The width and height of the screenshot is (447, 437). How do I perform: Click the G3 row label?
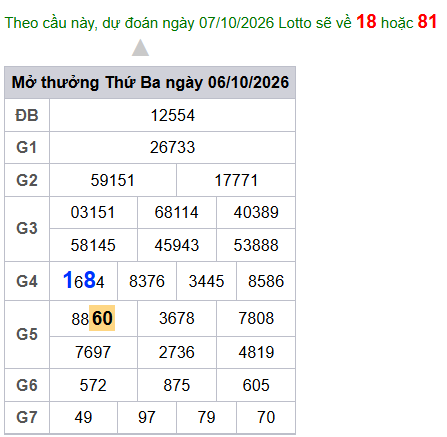pos(27,229)
